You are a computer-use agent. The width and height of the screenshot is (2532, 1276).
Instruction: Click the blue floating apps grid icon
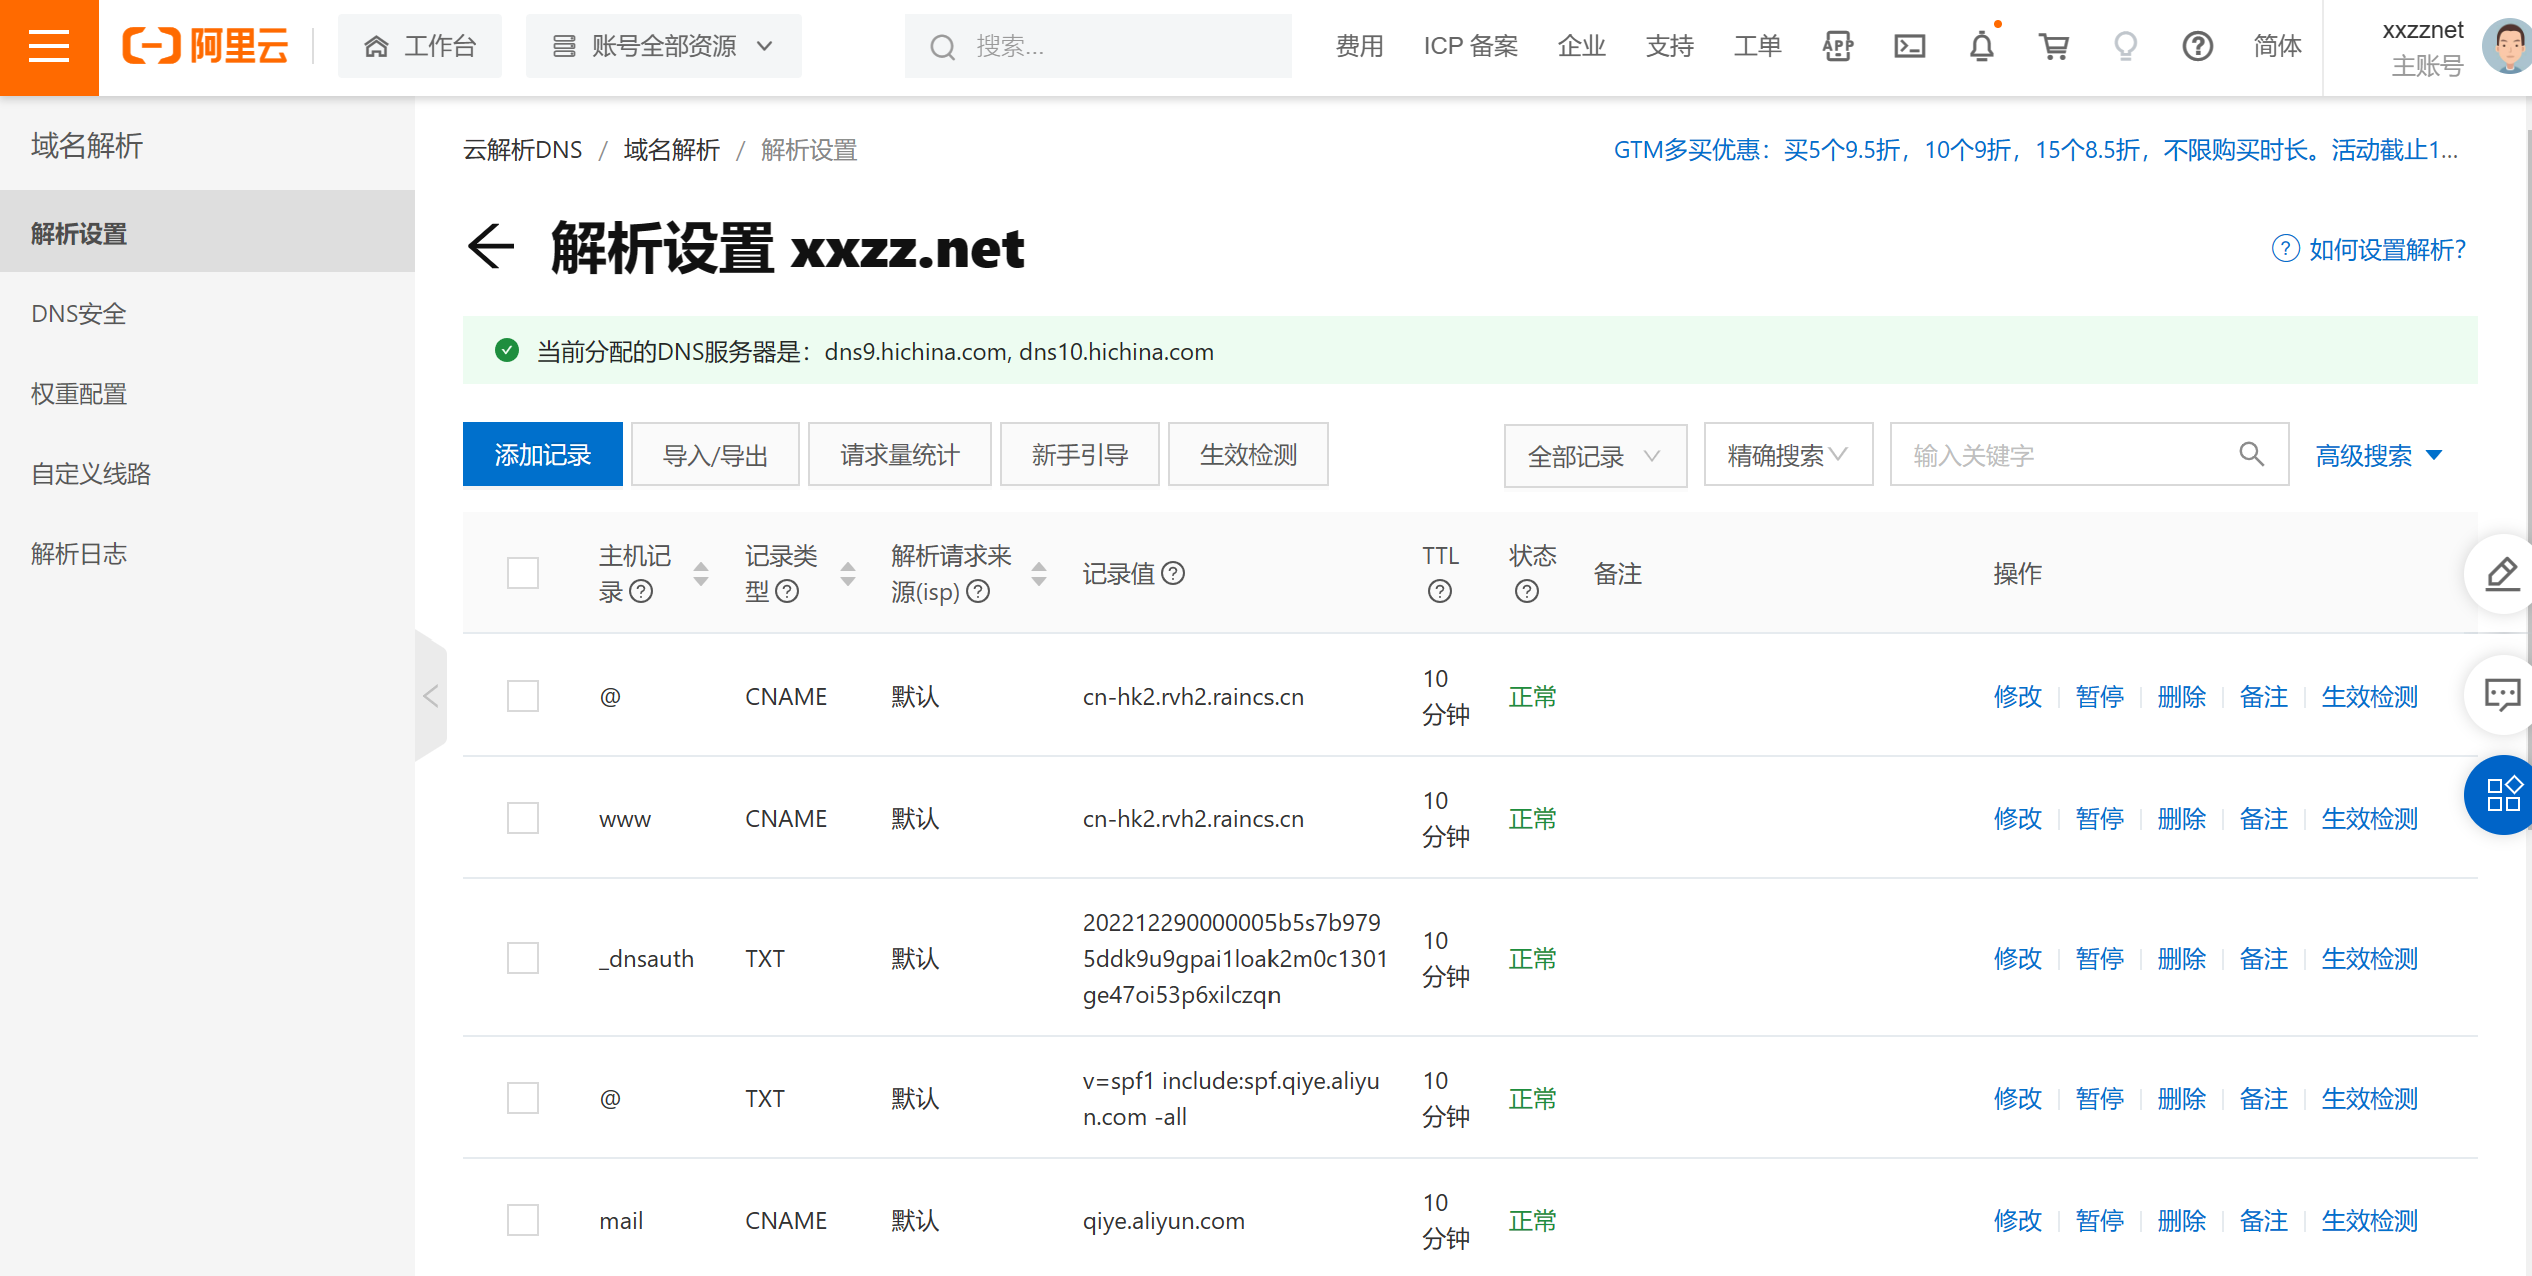coord(2502,795)
